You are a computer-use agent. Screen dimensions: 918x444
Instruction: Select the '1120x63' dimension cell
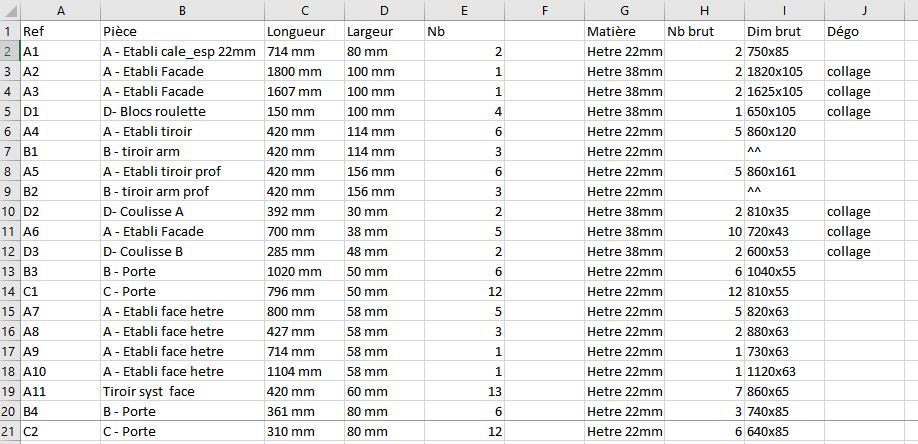[783, 371]
